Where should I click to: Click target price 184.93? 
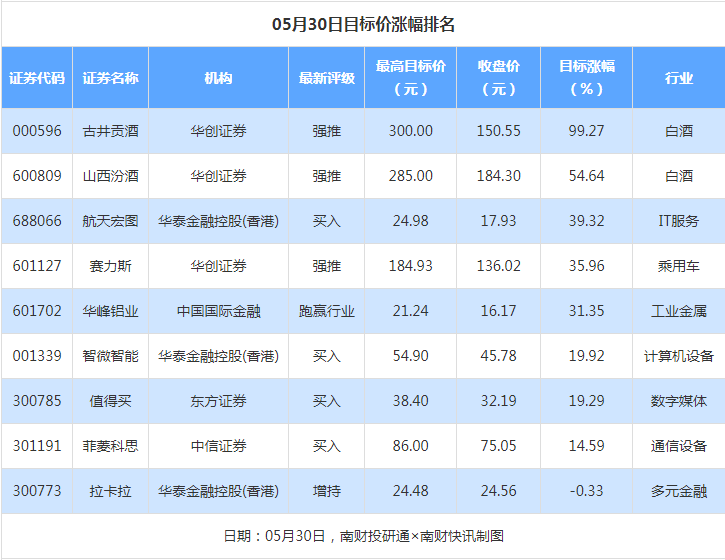pyautogui.click(x=411, y=266)
